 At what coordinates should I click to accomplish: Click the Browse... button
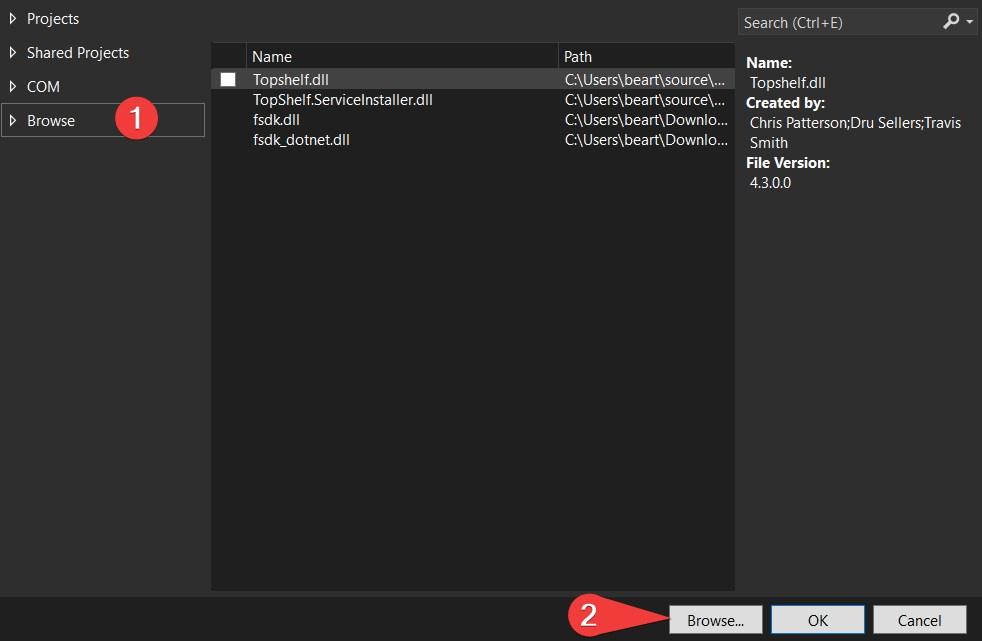[x=715, y=620]
